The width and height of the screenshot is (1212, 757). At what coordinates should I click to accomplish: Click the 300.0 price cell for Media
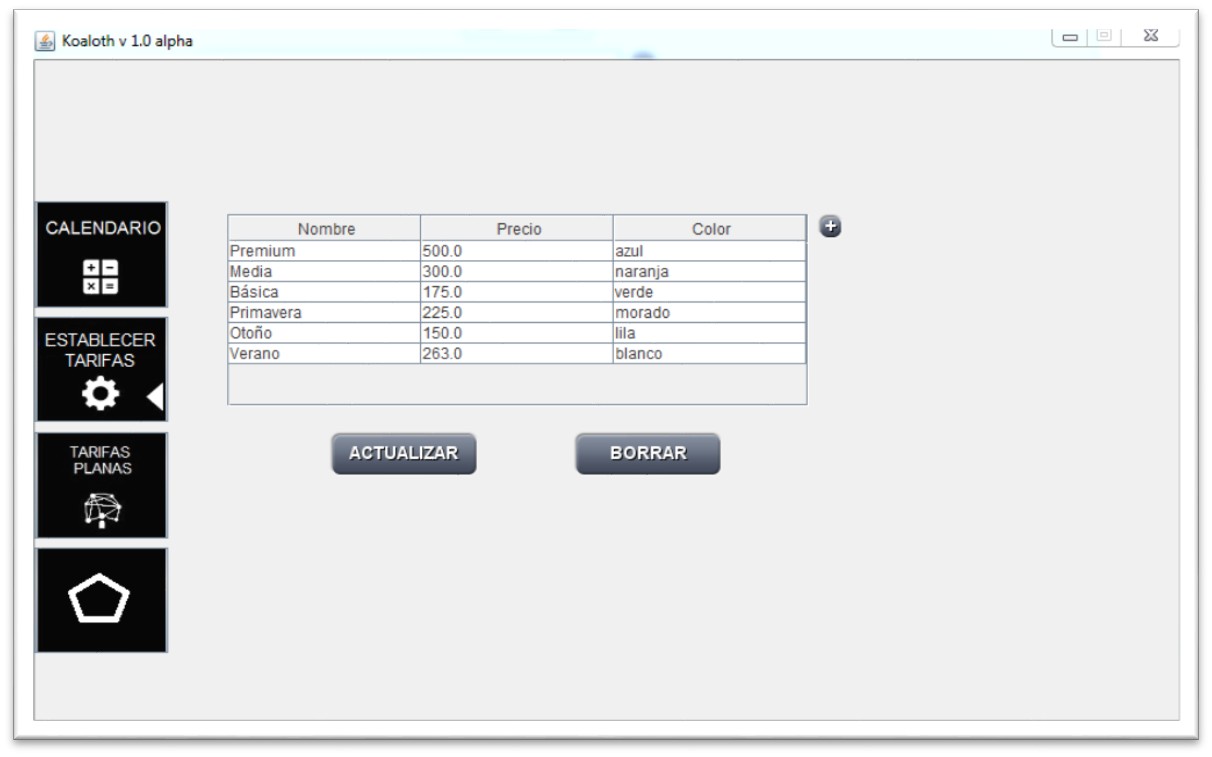pyautogui.click(x=516, y=271)
